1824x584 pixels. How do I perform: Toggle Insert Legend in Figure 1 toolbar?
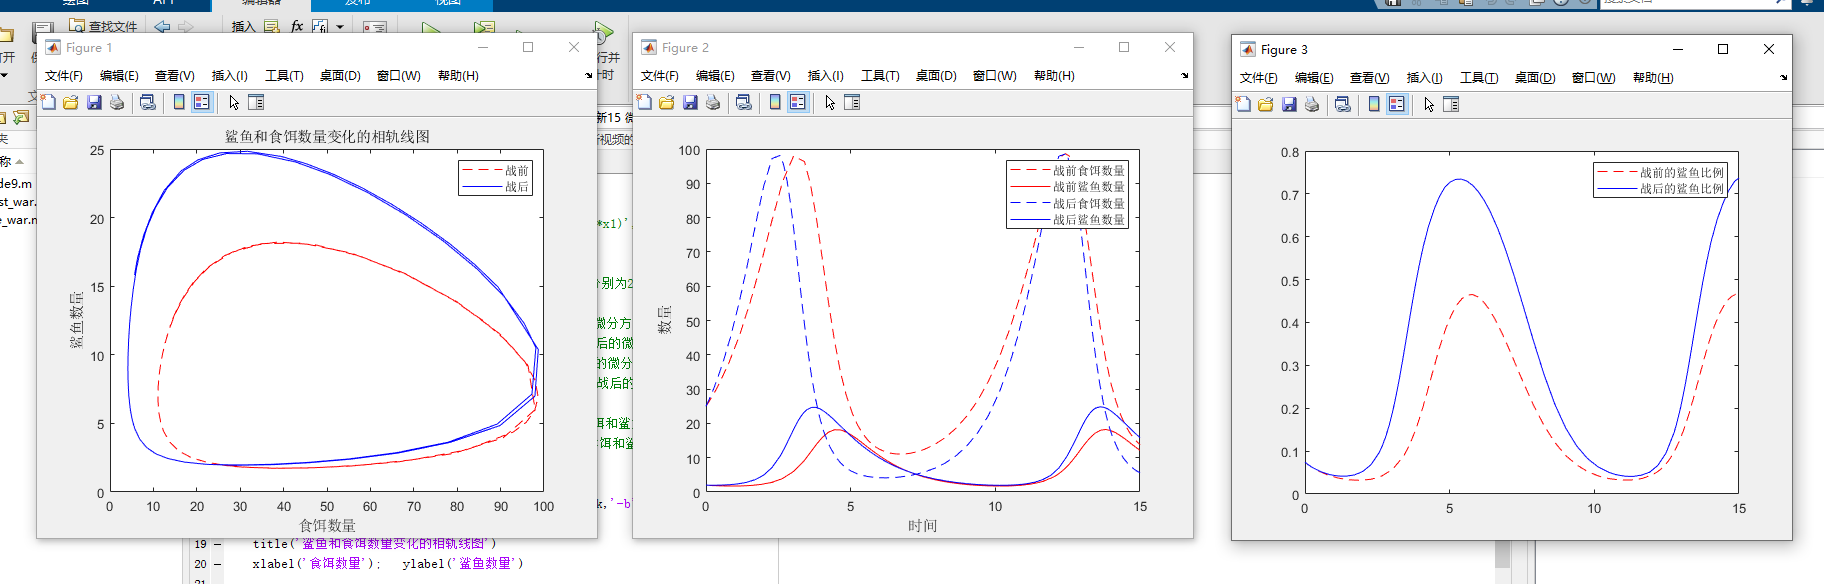202,102
